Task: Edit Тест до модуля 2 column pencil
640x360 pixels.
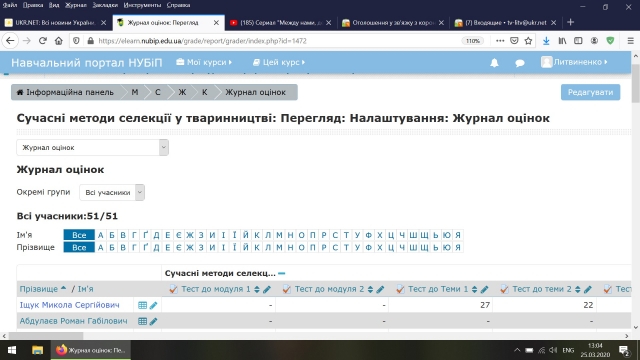Action: 380,289
